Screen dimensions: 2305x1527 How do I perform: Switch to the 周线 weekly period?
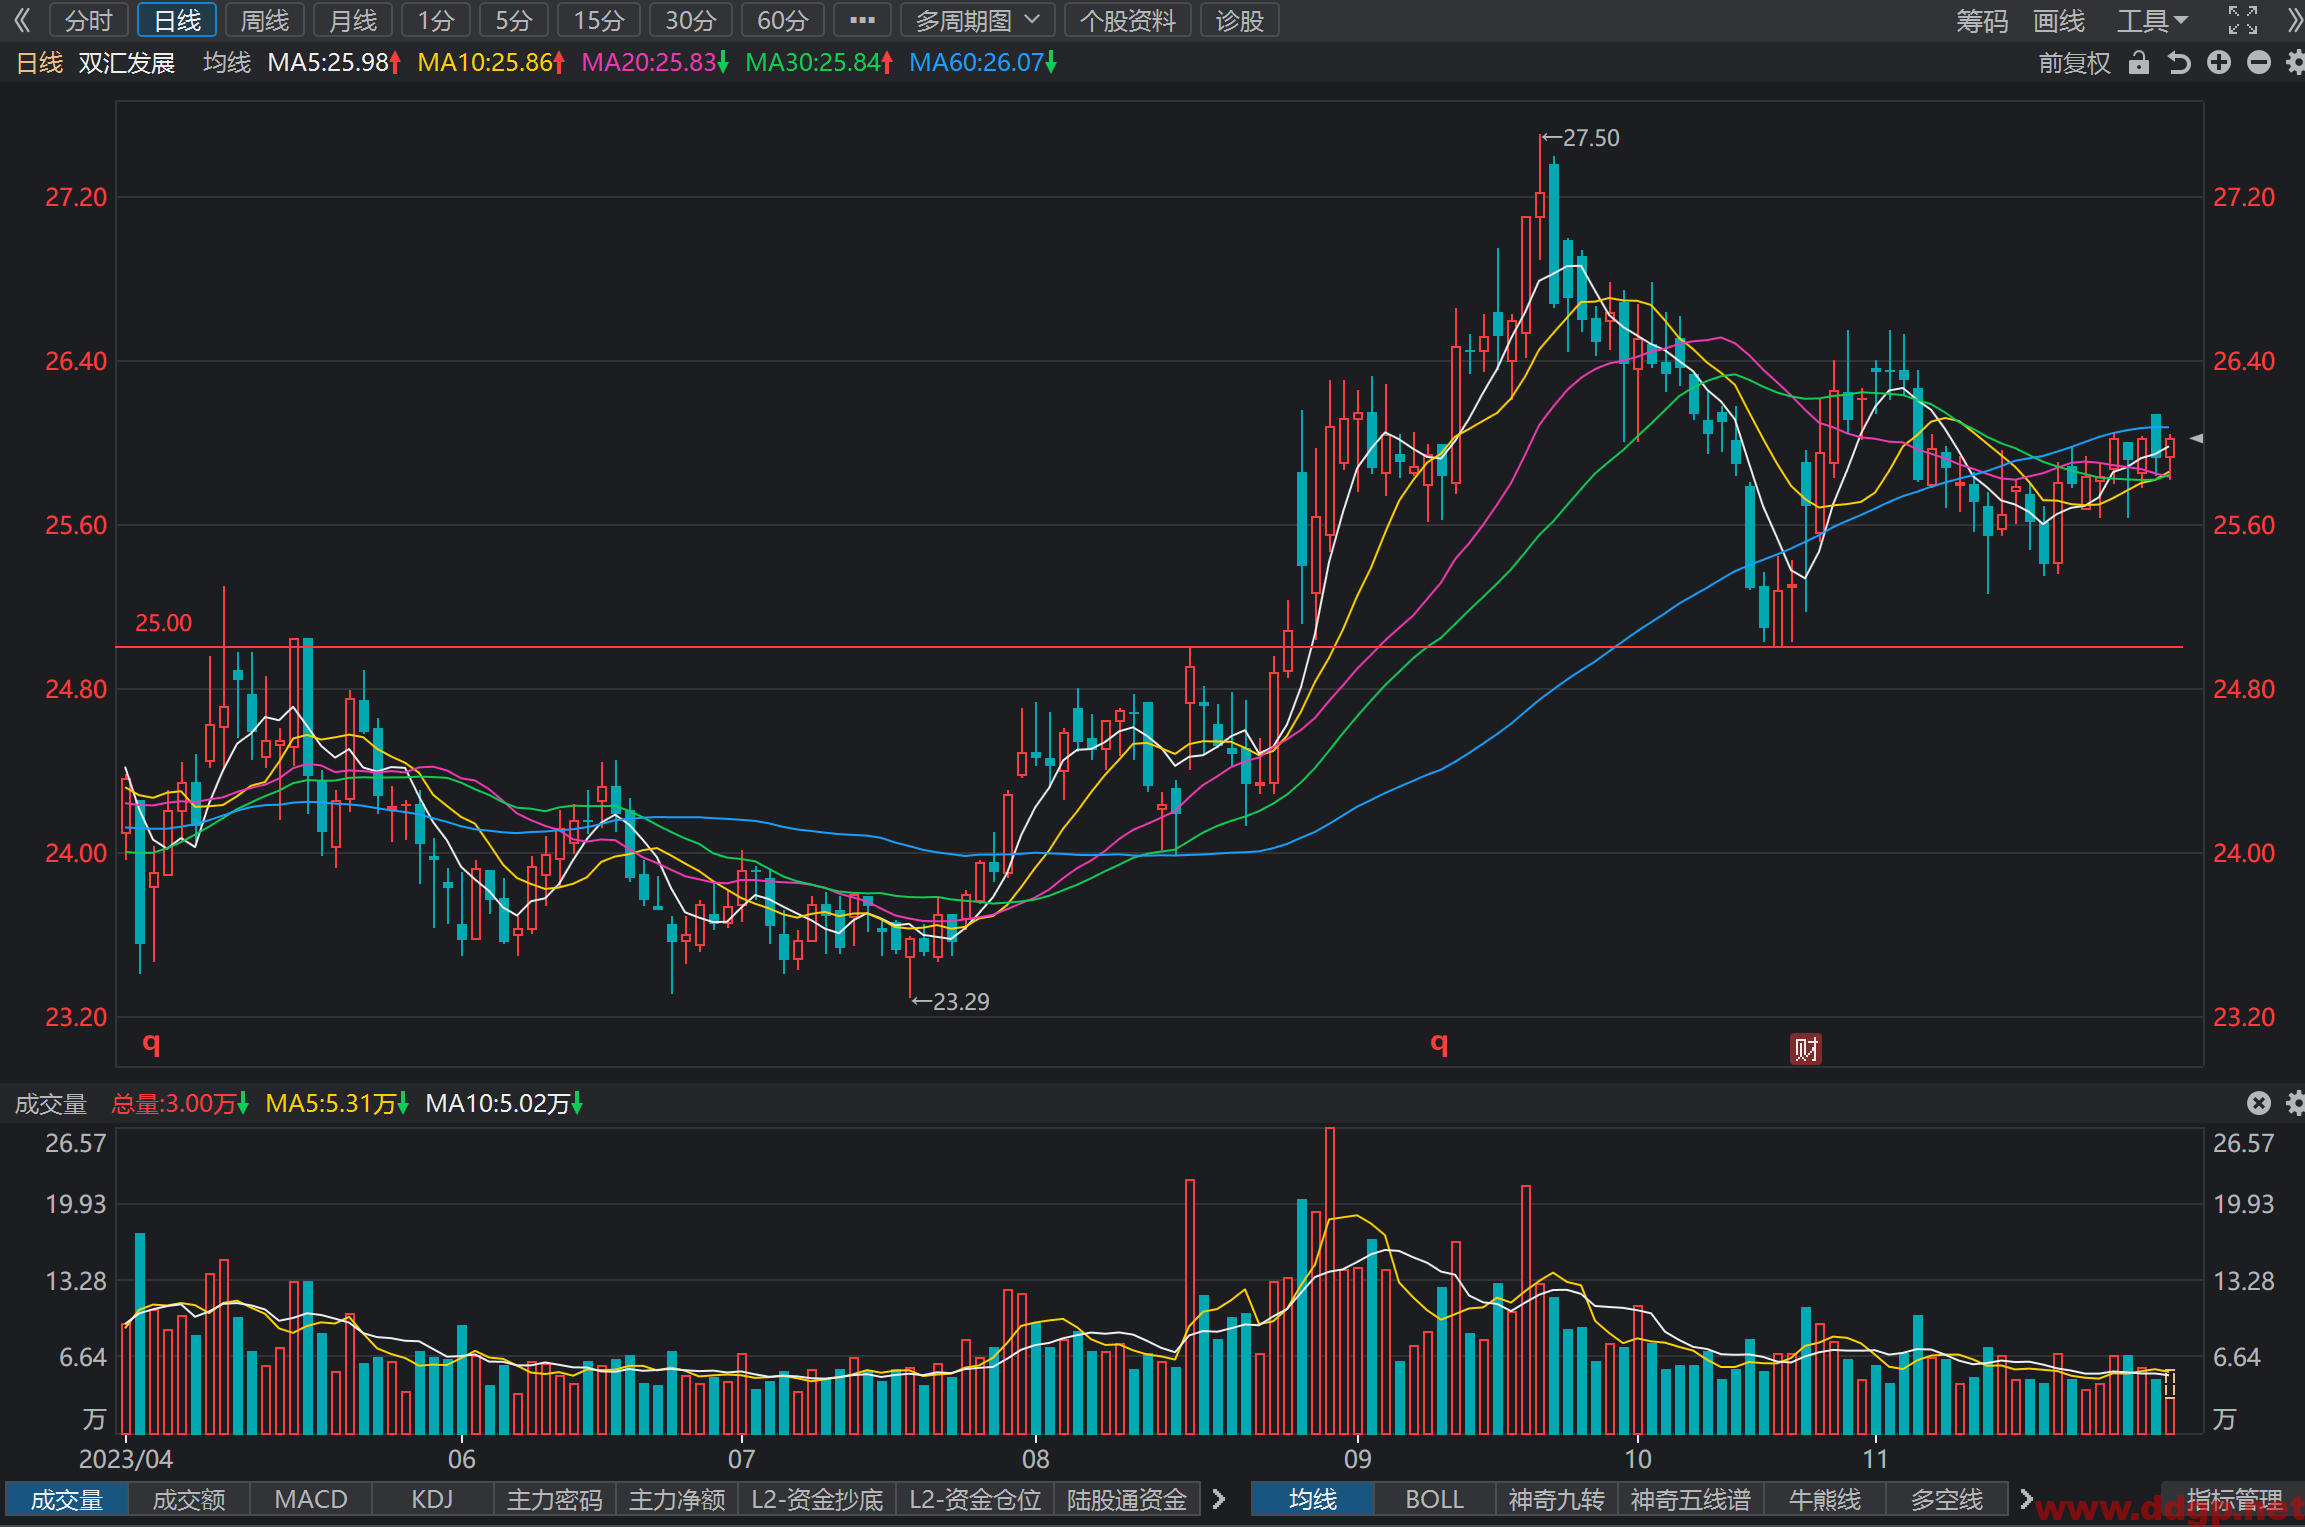(265, 20)
